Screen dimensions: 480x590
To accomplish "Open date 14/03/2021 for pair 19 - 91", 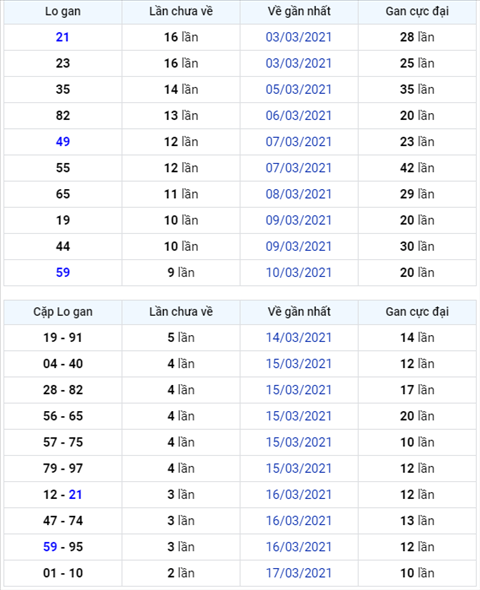I will click(x=299, y=338).
